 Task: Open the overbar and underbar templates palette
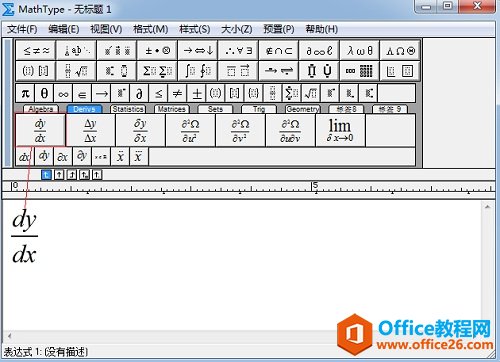click(x=239, y=71)
